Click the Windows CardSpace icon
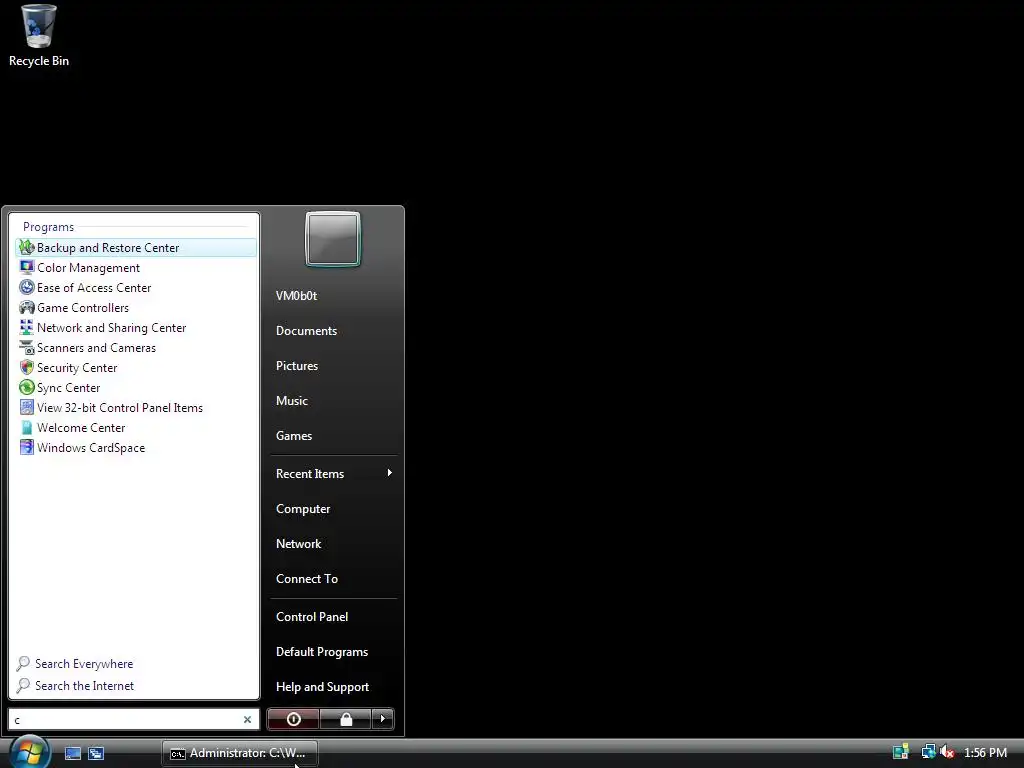 coord(27,447)
